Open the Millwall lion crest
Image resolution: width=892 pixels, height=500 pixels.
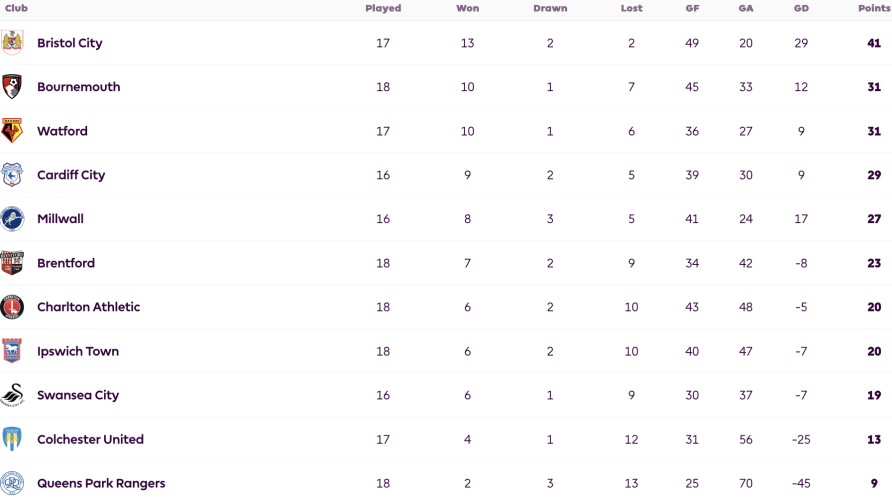pos(12,219)
